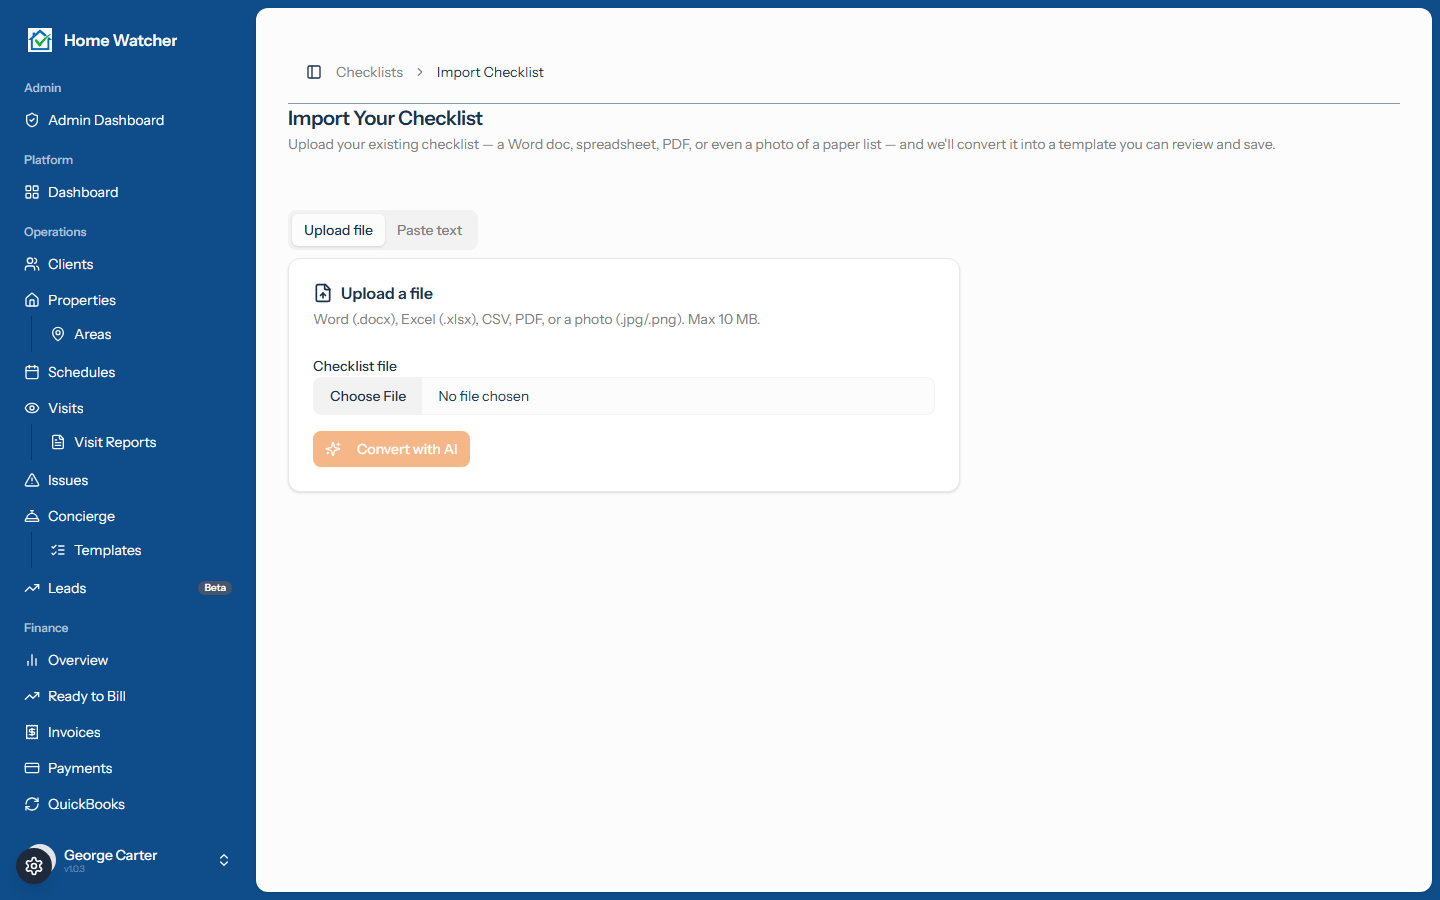Click the 'Operations' section label
The image size is (1440, 900).
click(x=55, y=232)
